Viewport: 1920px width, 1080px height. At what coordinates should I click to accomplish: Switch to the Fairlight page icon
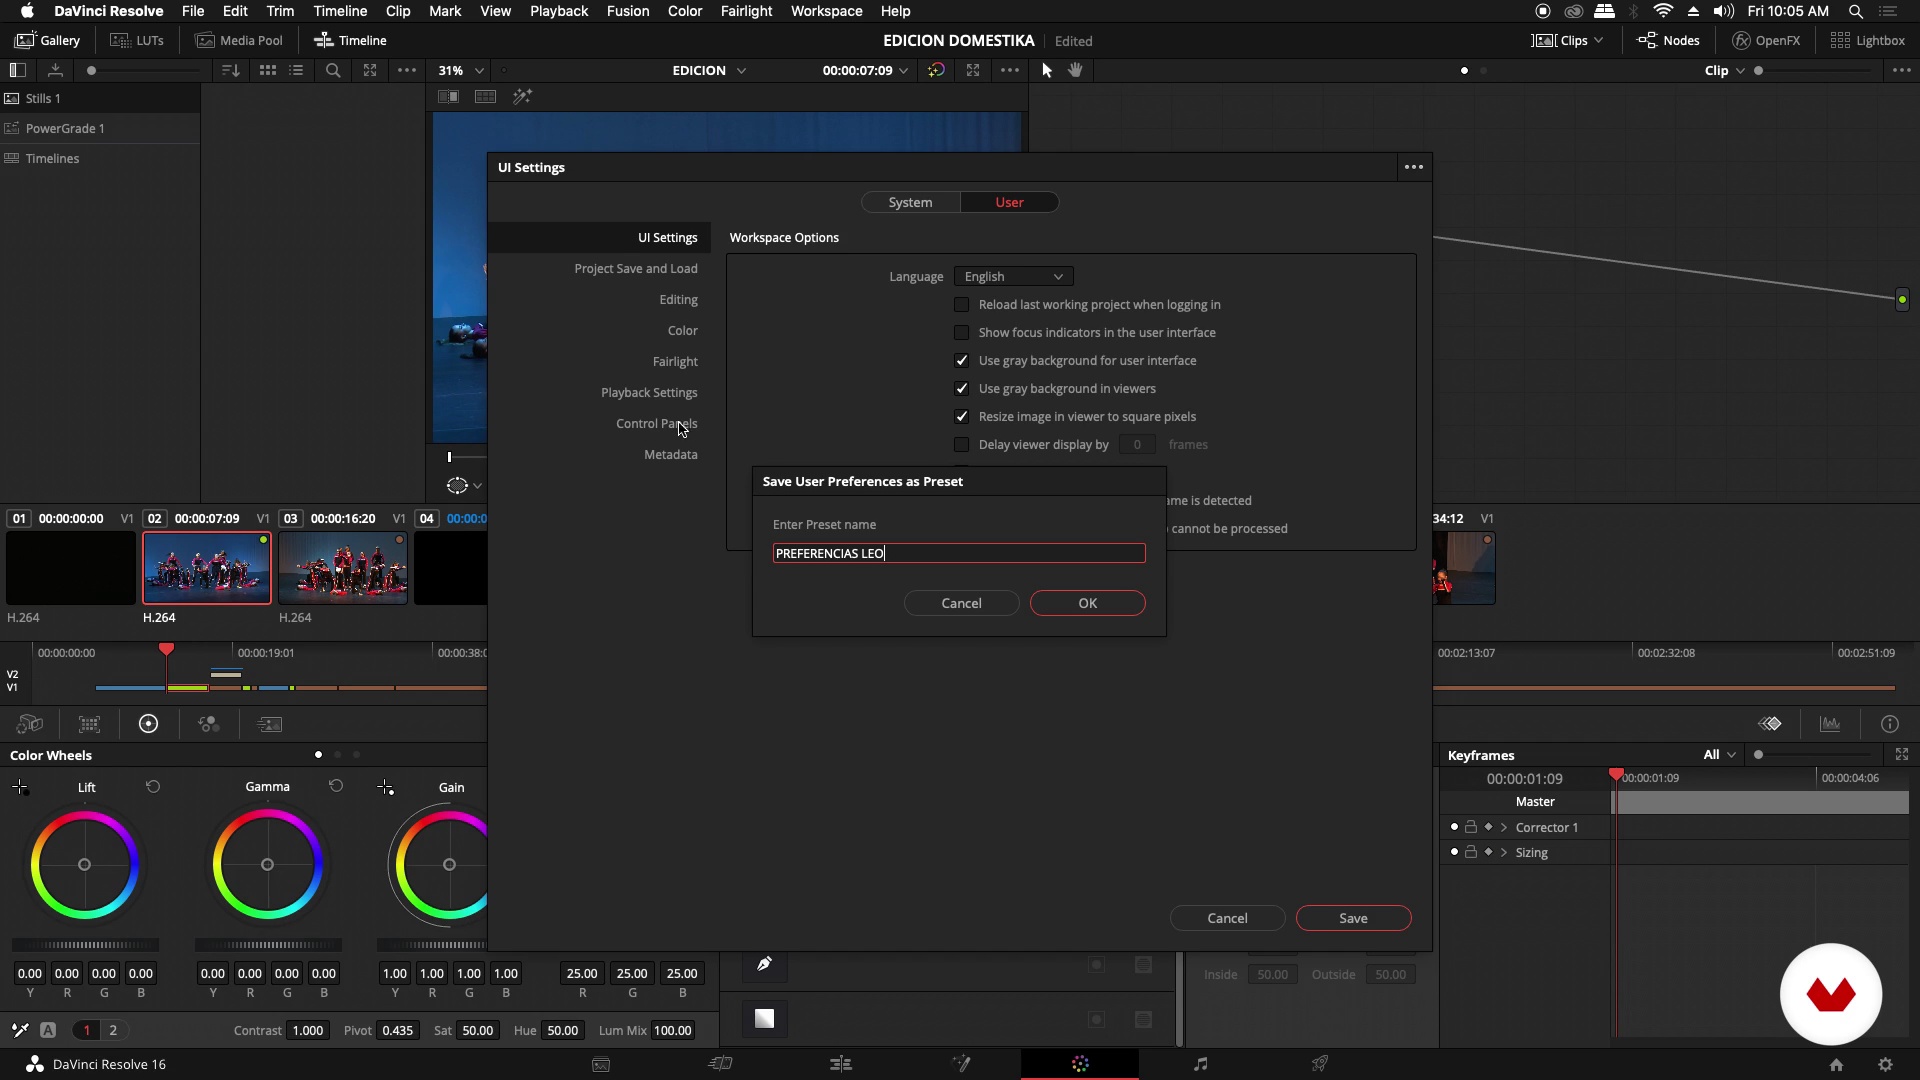point(1200,1064)
